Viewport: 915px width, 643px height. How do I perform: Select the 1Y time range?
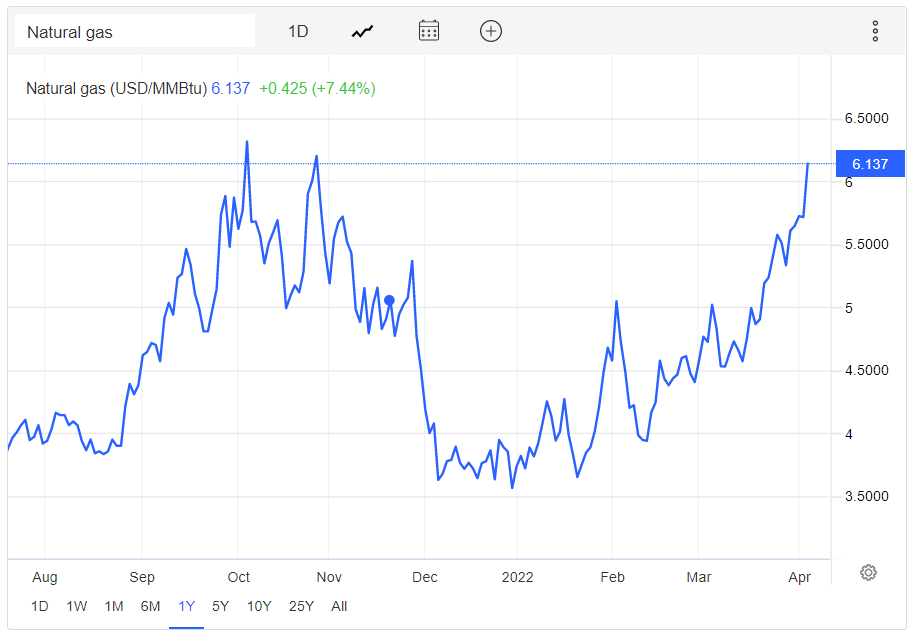[186, 606]
